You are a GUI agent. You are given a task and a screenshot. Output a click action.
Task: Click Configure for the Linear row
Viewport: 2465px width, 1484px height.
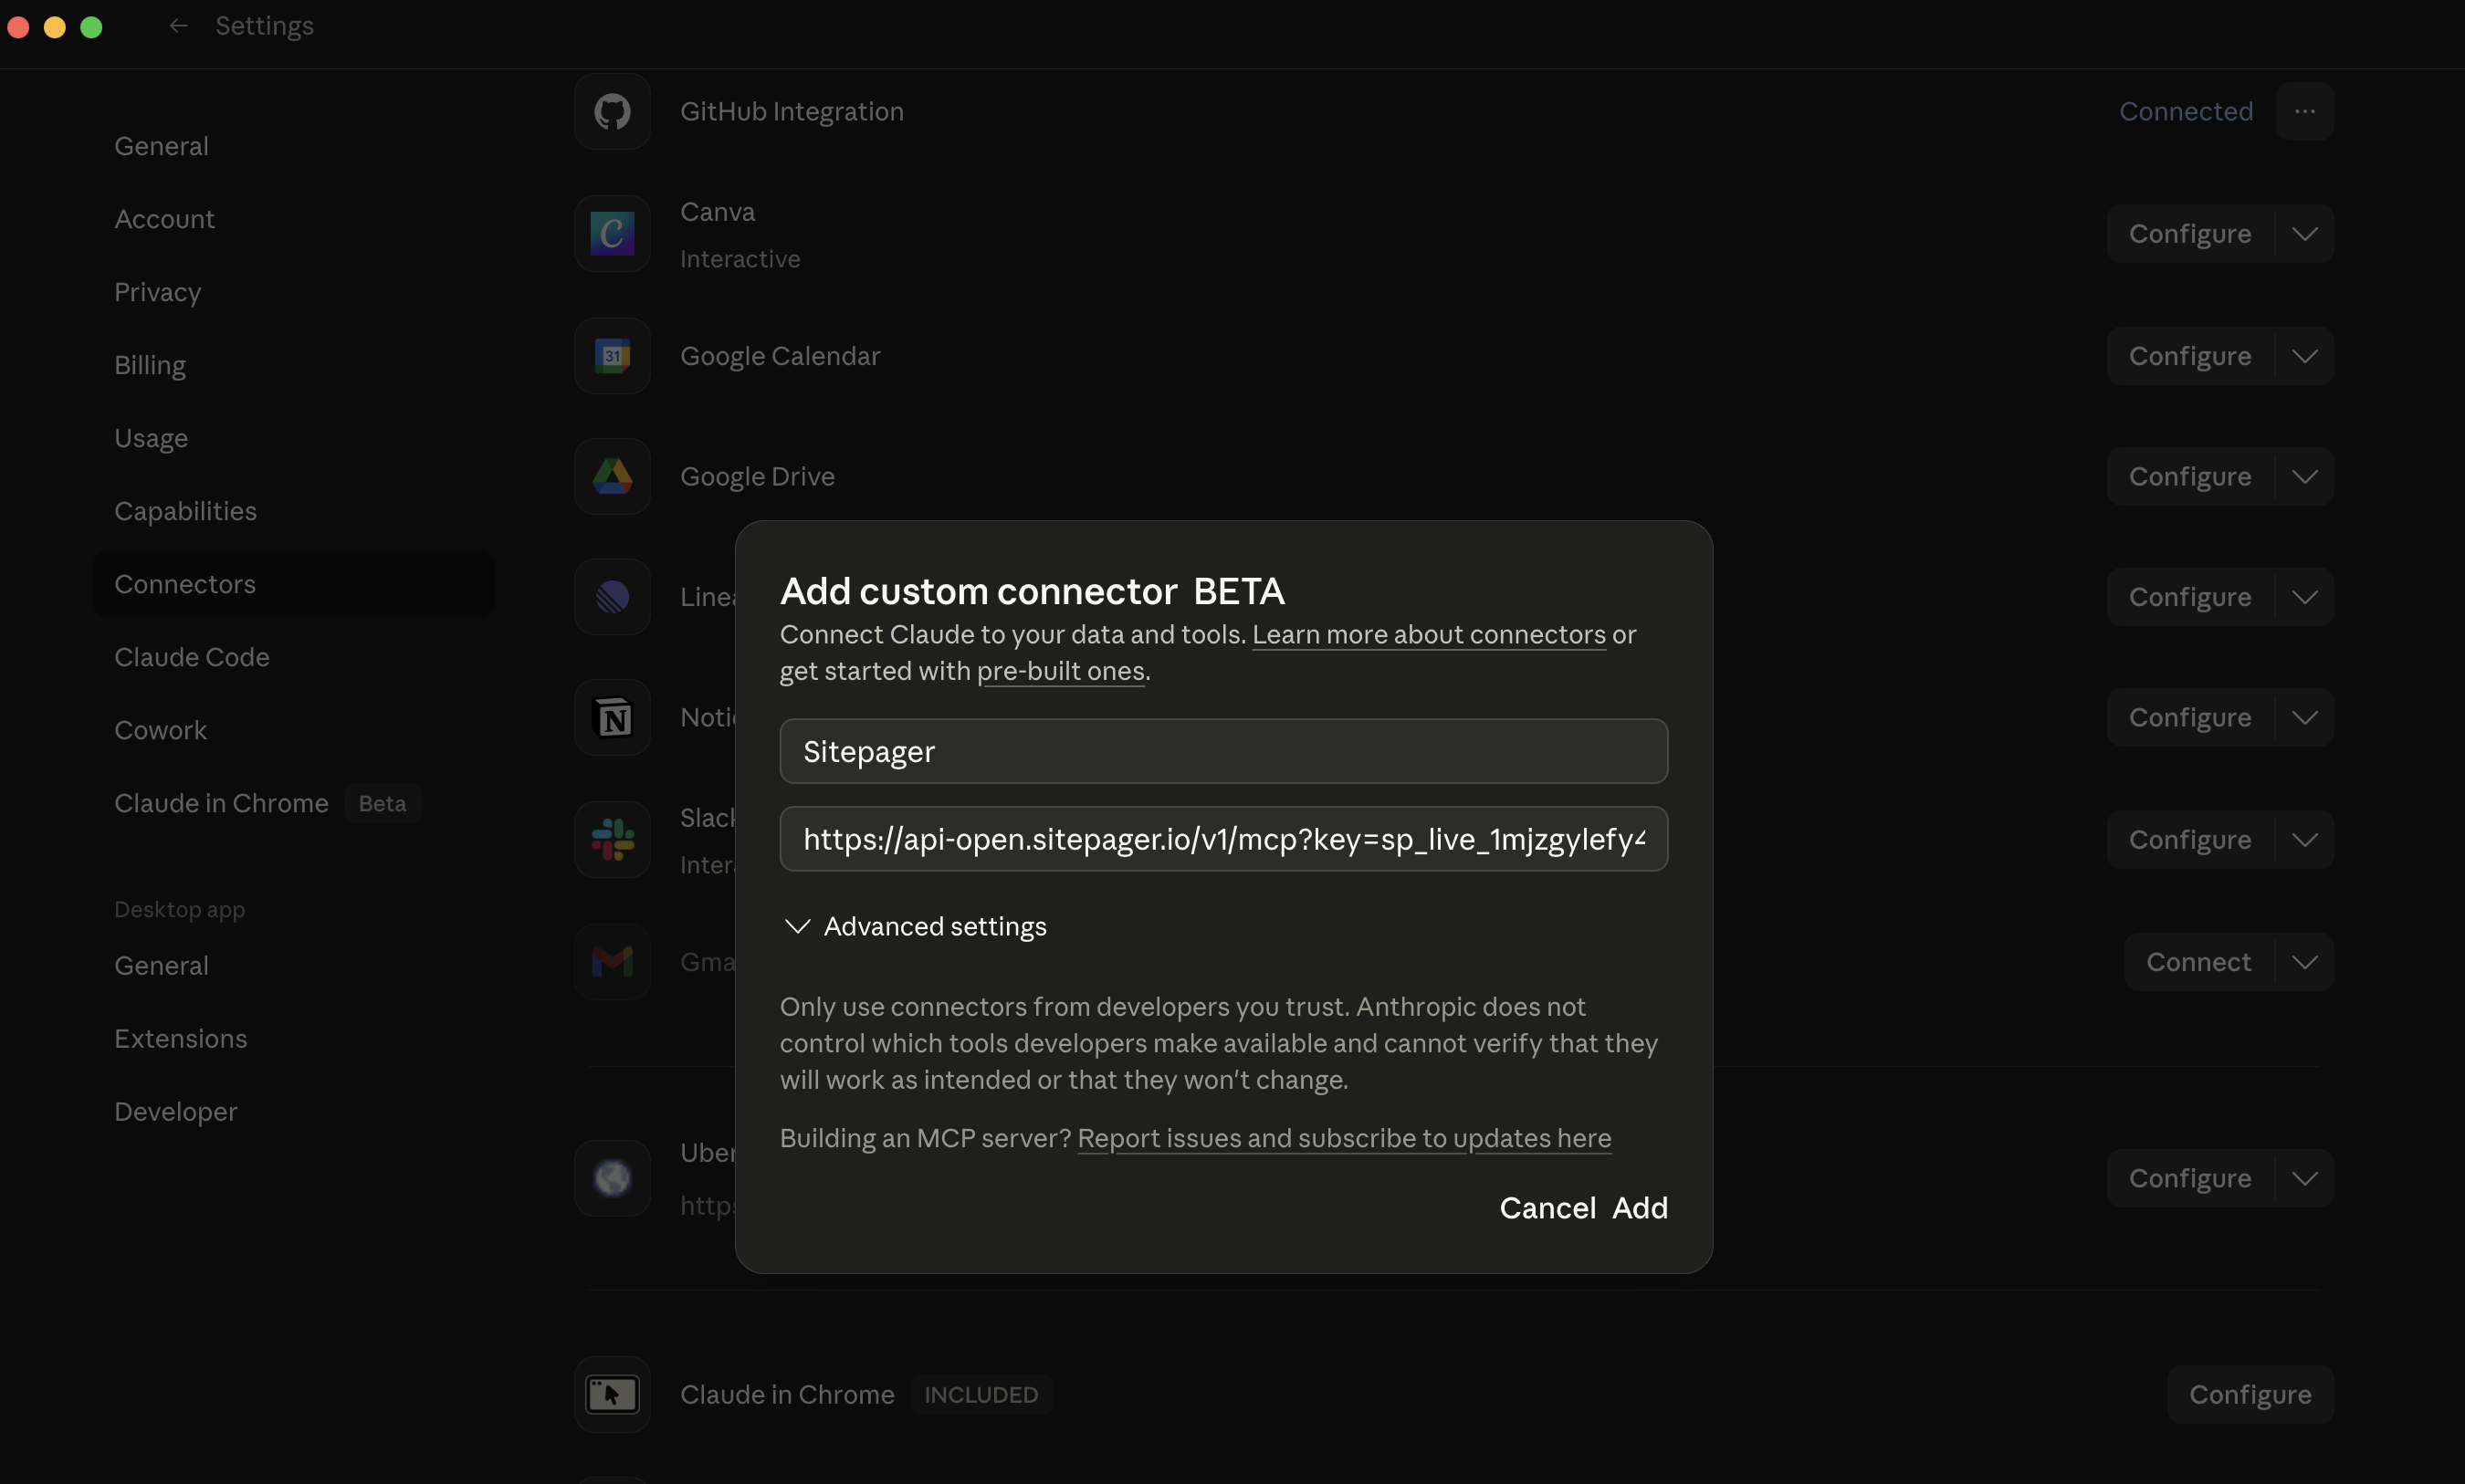click(x=2190, y=597)
